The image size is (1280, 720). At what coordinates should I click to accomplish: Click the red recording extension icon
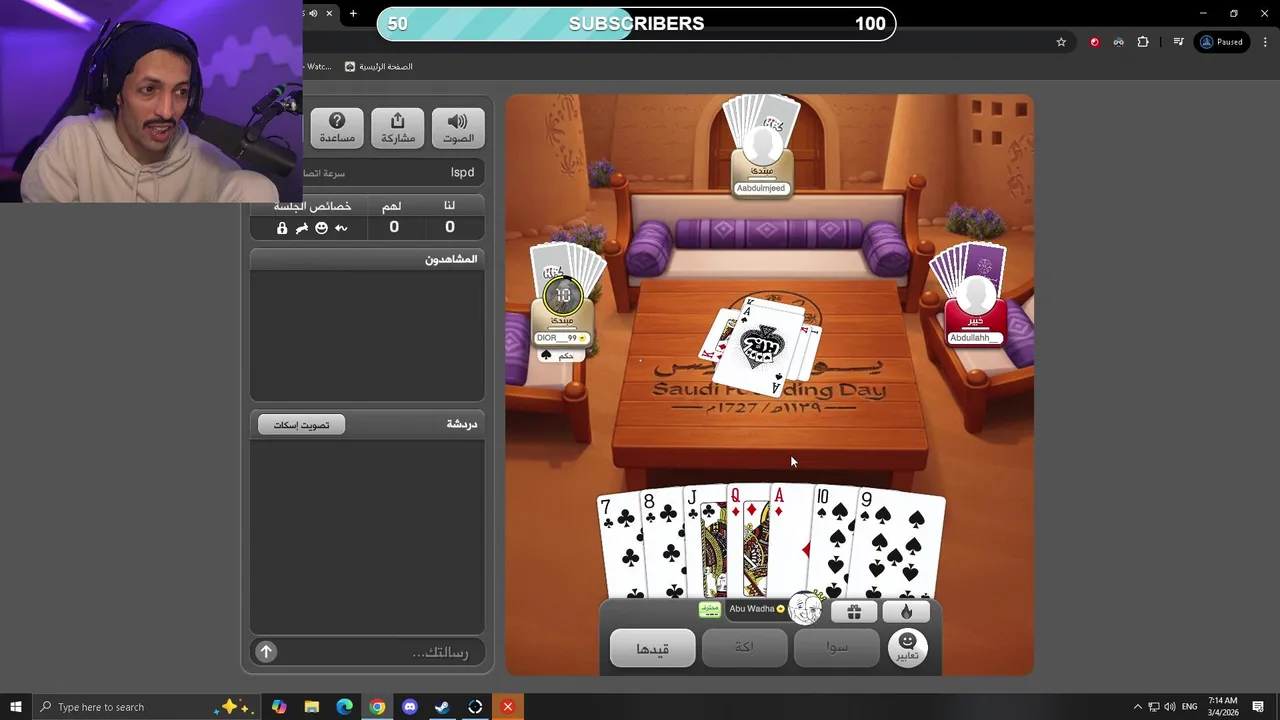pos(1094,42)
